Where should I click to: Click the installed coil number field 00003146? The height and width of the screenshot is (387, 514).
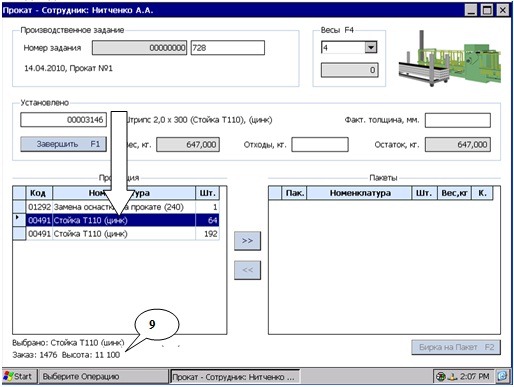click(x=63, y=120)
